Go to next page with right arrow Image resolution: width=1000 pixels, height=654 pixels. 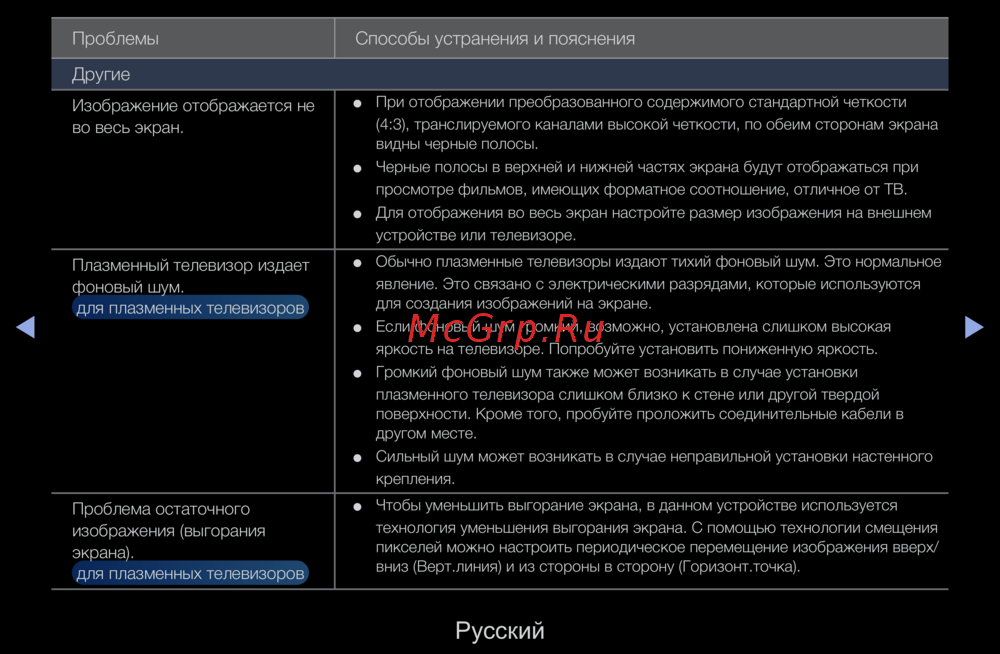click(973, 327)
